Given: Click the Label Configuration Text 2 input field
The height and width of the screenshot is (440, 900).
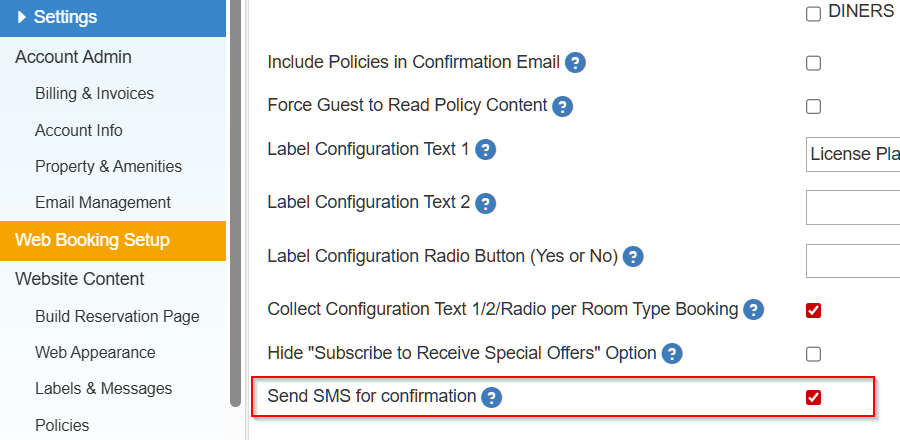Looking at the screenshot, I should (853, 207).
